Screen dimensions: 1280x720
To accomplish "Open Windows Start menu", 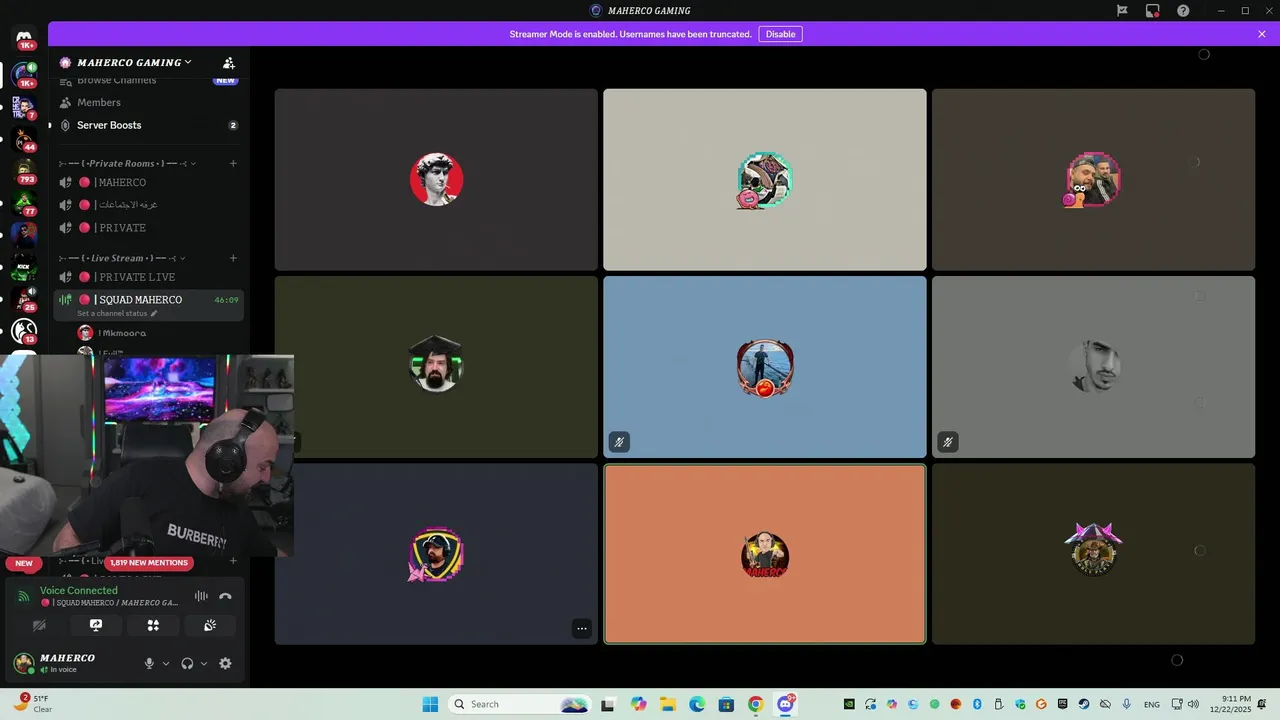I will [430, 704].
